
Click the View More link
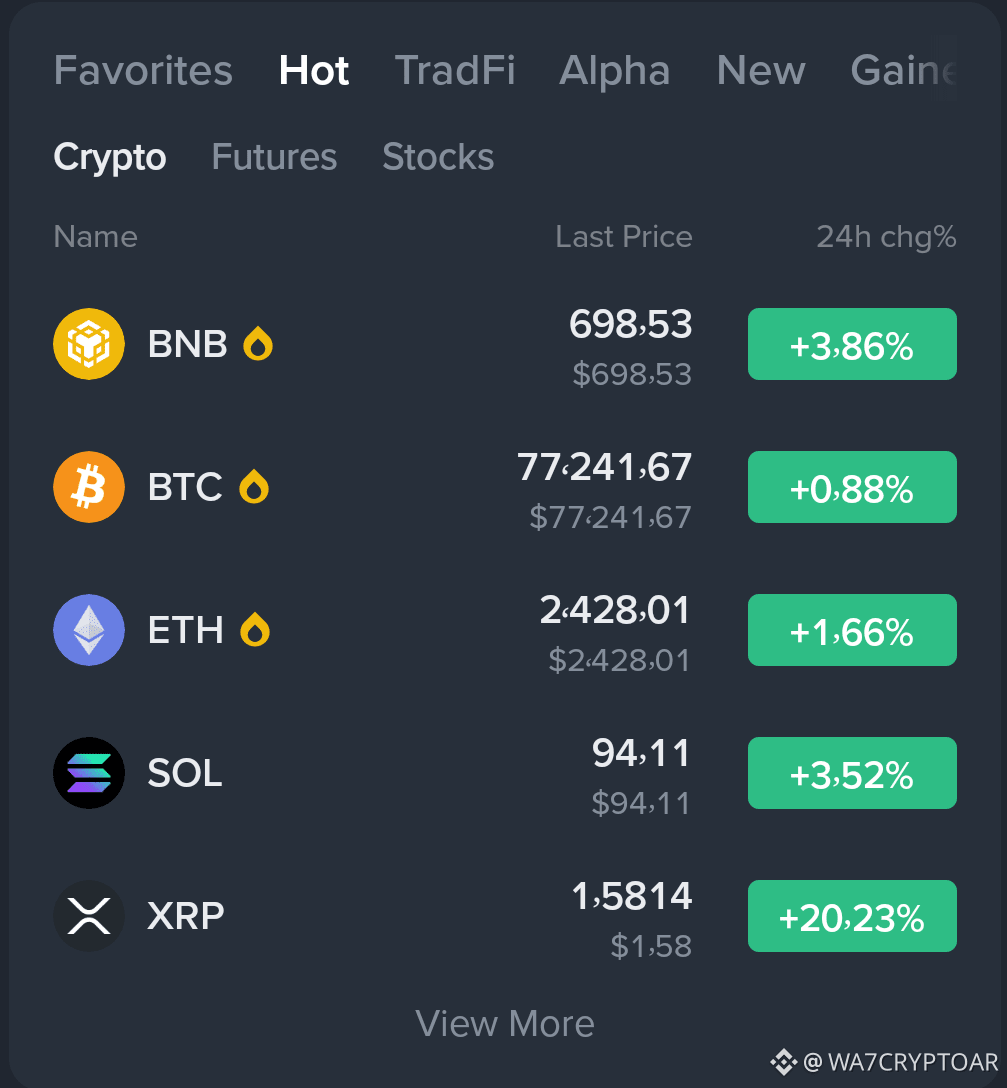coord(505,1023)
